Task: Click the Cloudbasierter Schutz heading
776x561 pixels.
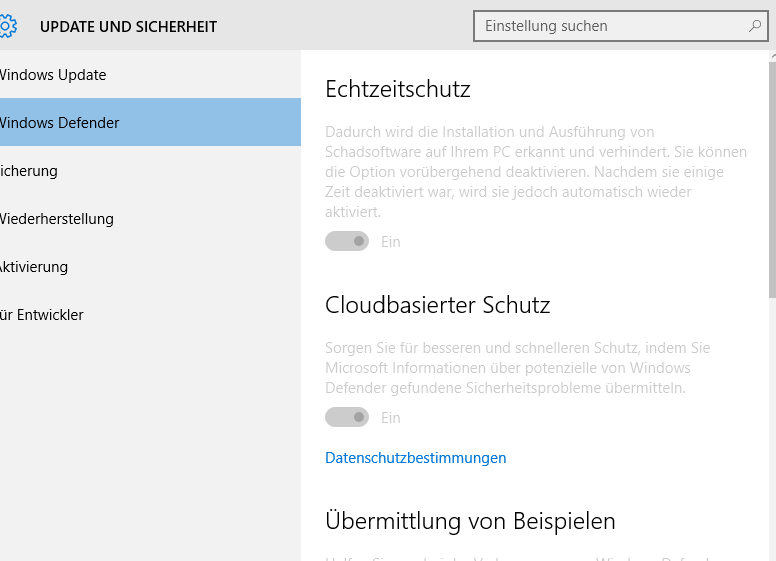Action: coord(438,305)
